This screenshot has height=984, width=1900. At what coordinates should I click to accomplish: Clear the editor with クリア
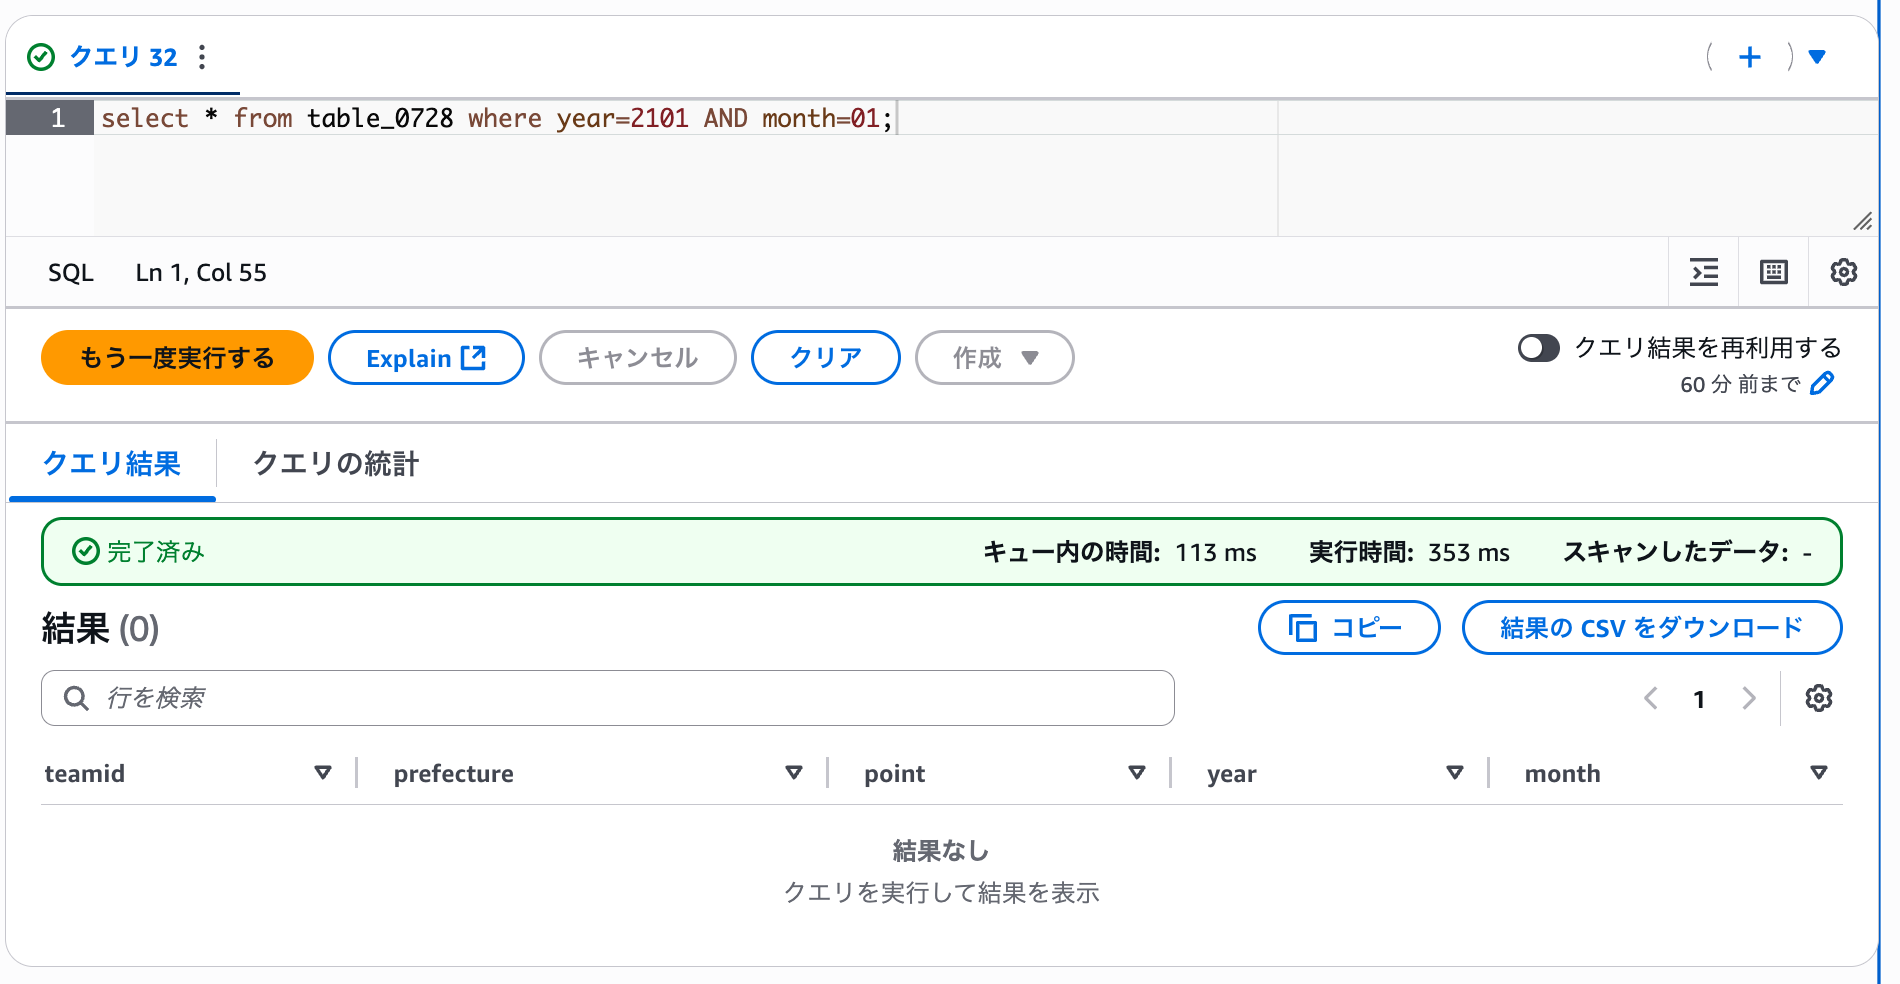(826, 358)
